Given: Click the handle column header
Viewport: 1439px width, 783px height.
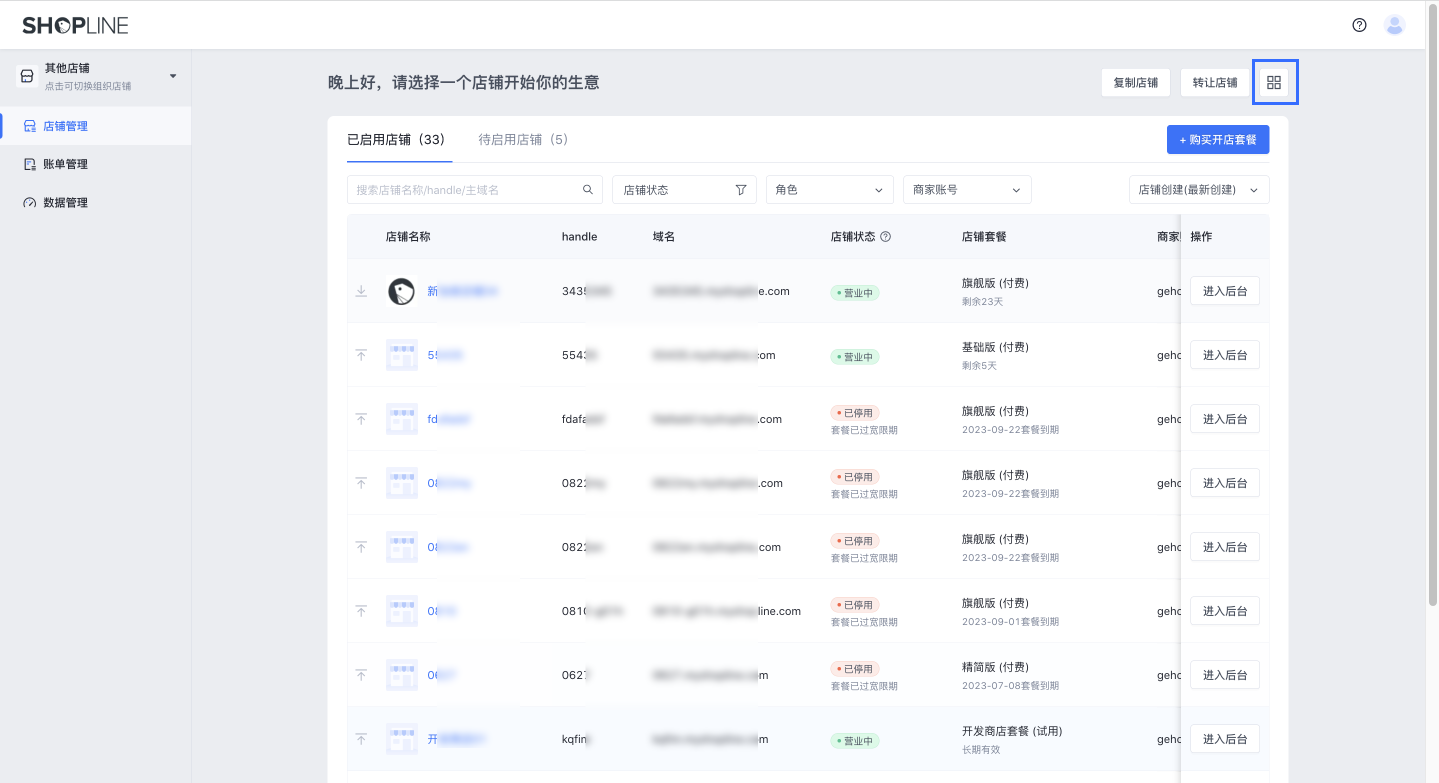Looking at the screenshot, I should (579, 237).
